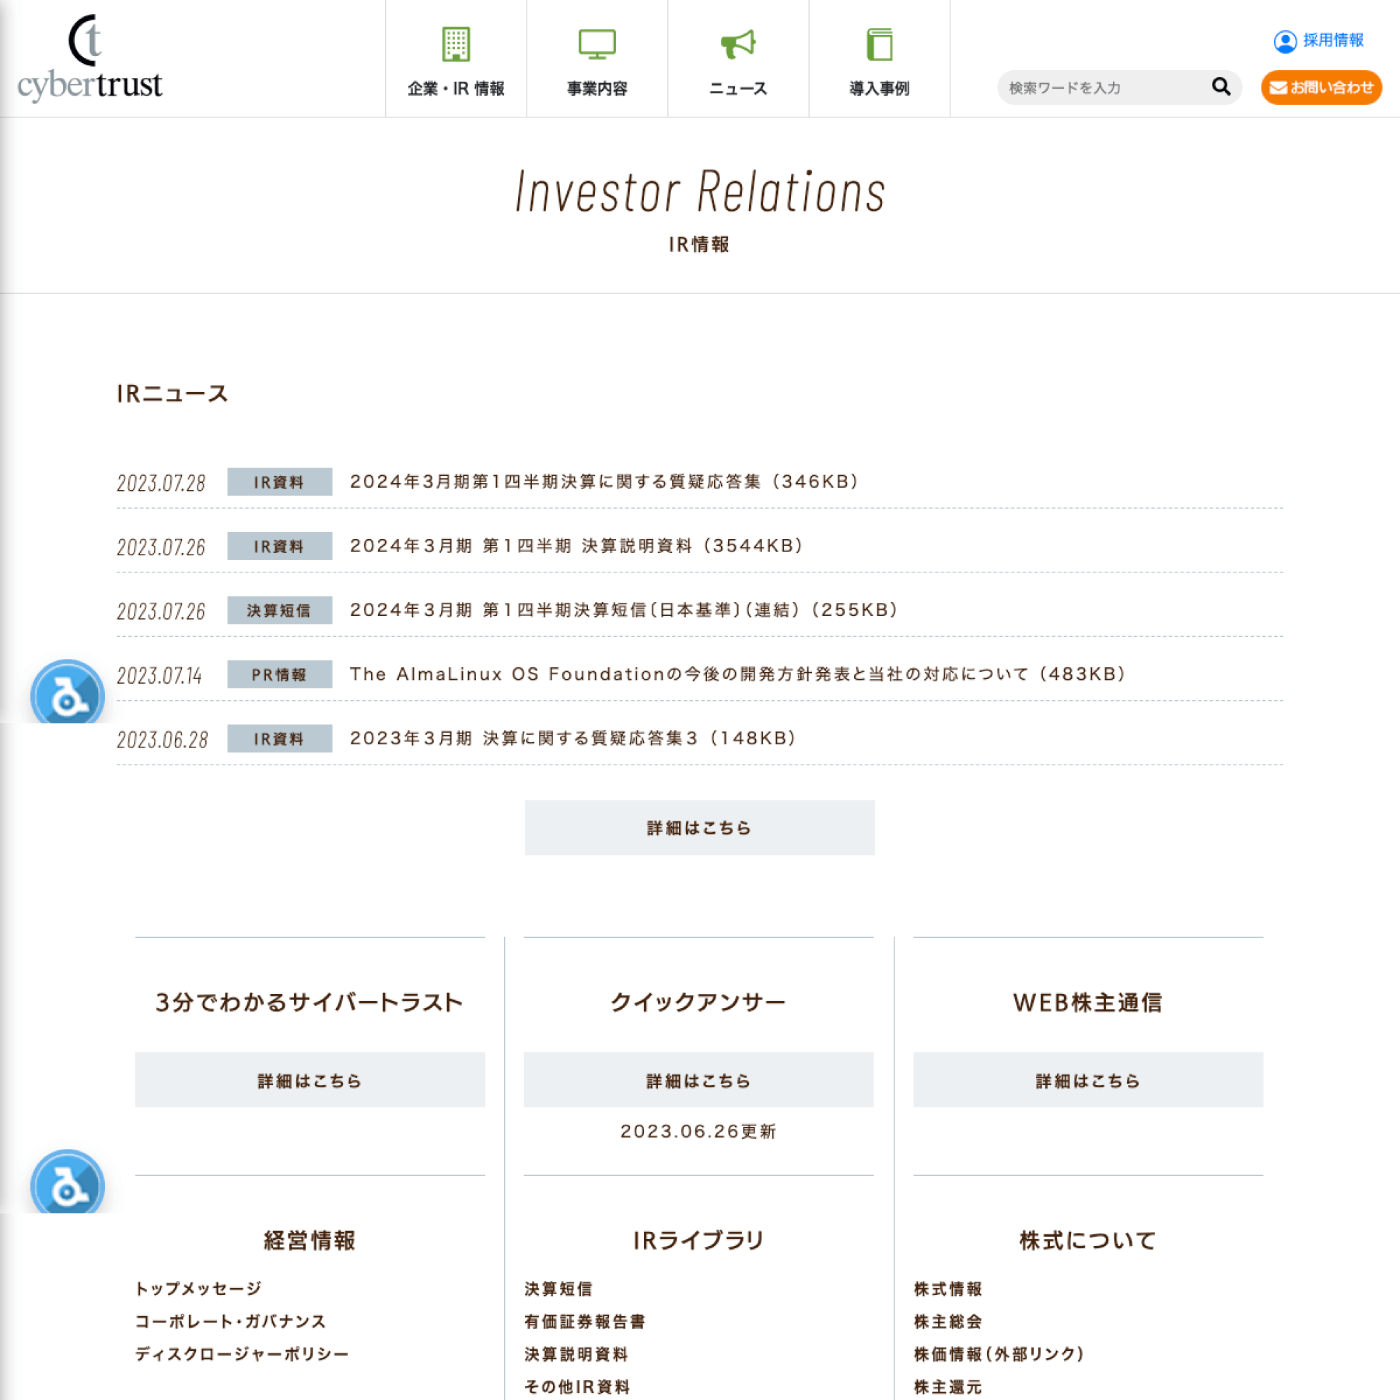Open 詳細はこちら under WEB株主通信
Viewport: 1400px width, 1400px height.
pyautogui.click(x=1088, y=1080)
